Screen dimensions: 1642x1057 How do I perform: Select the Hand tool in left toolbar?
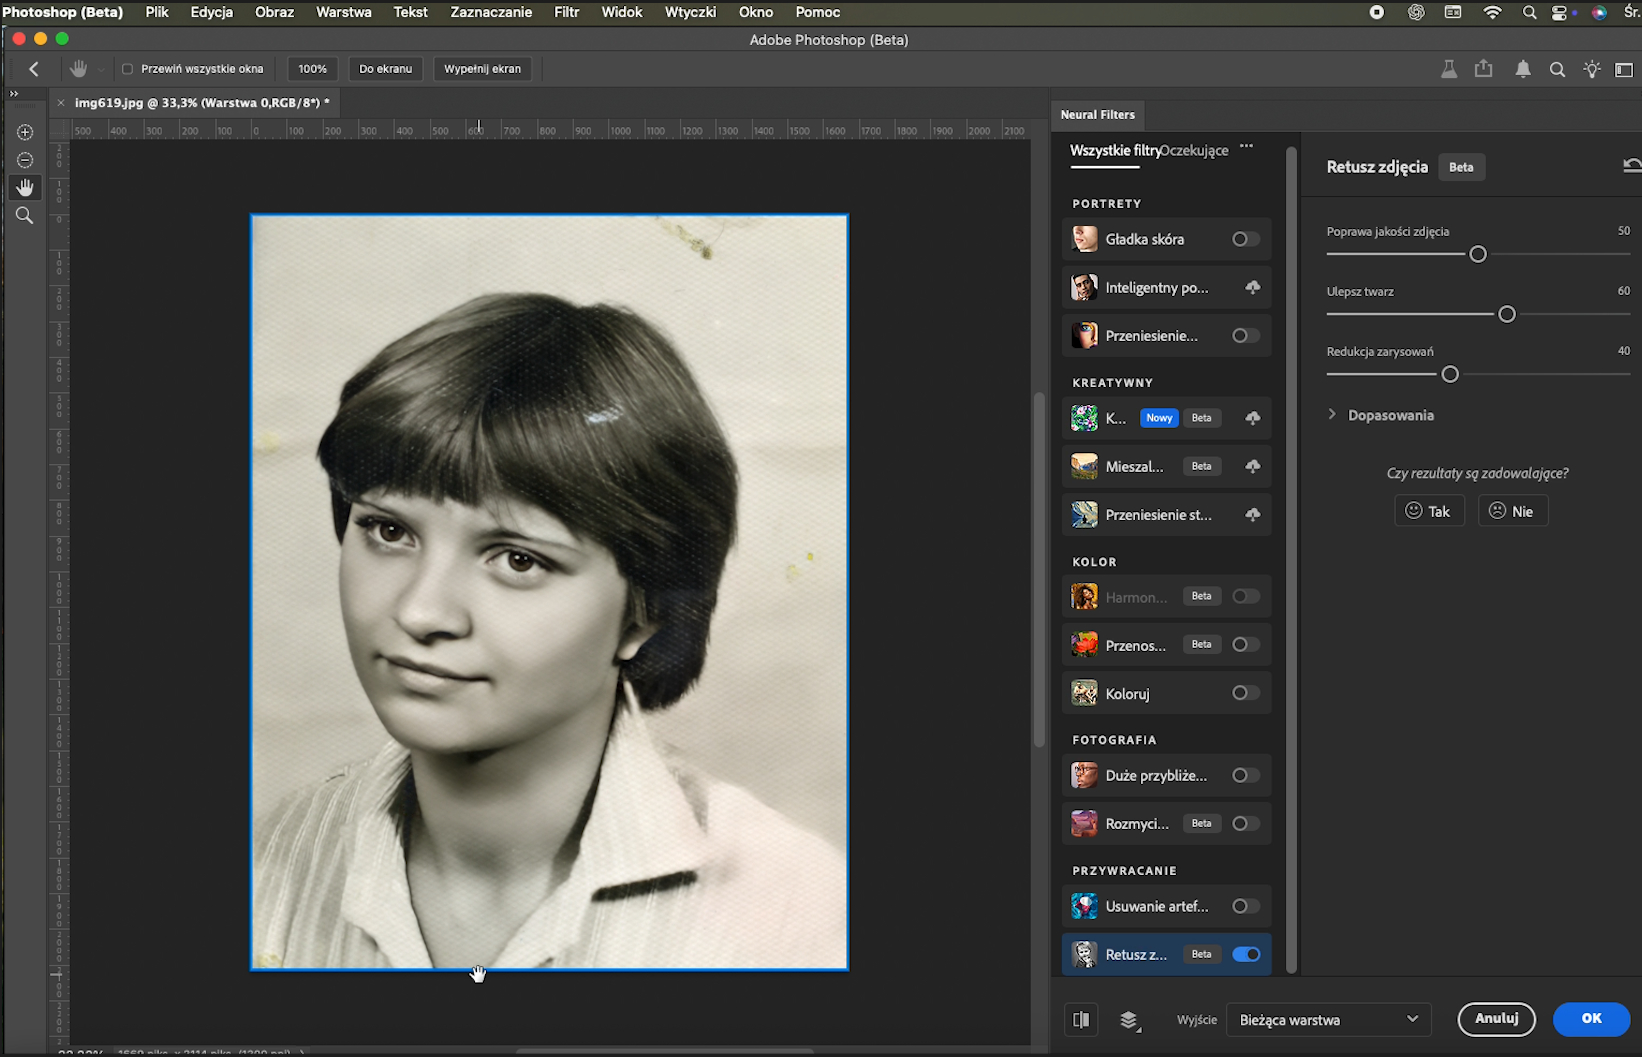[x=24, y=187]
